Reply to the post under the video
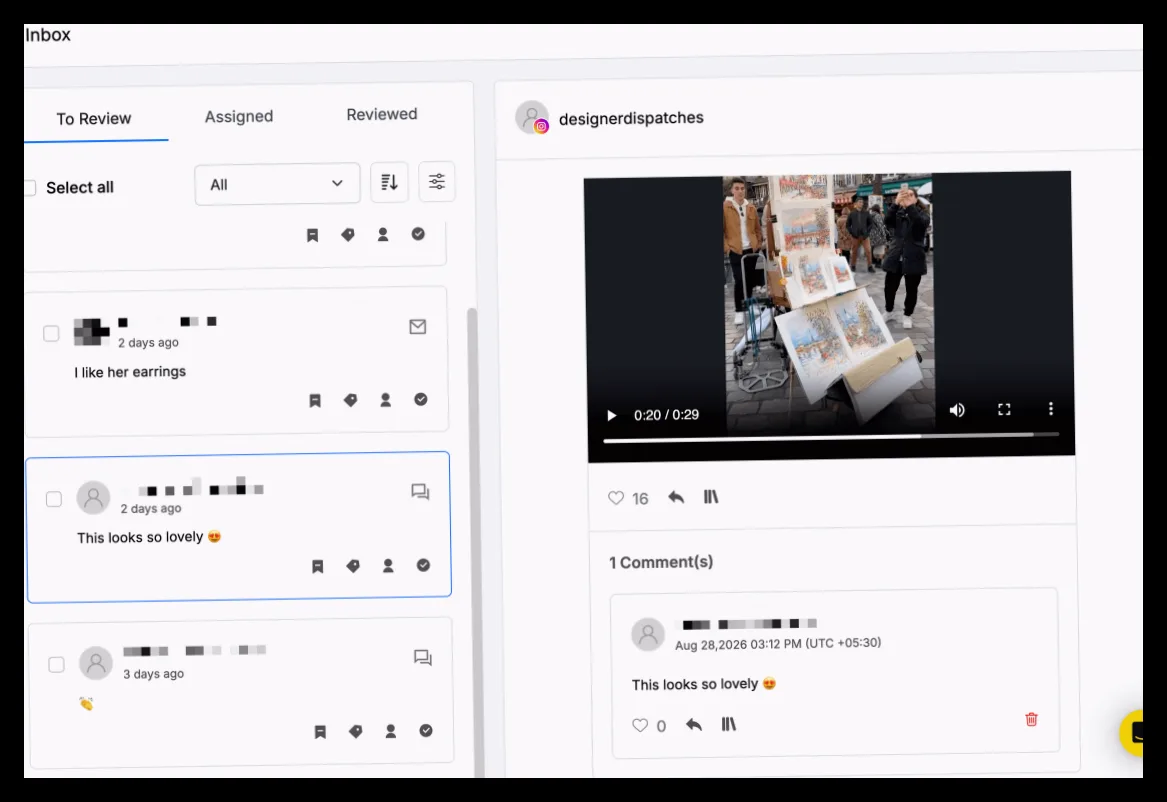 [x=676, y=497]
